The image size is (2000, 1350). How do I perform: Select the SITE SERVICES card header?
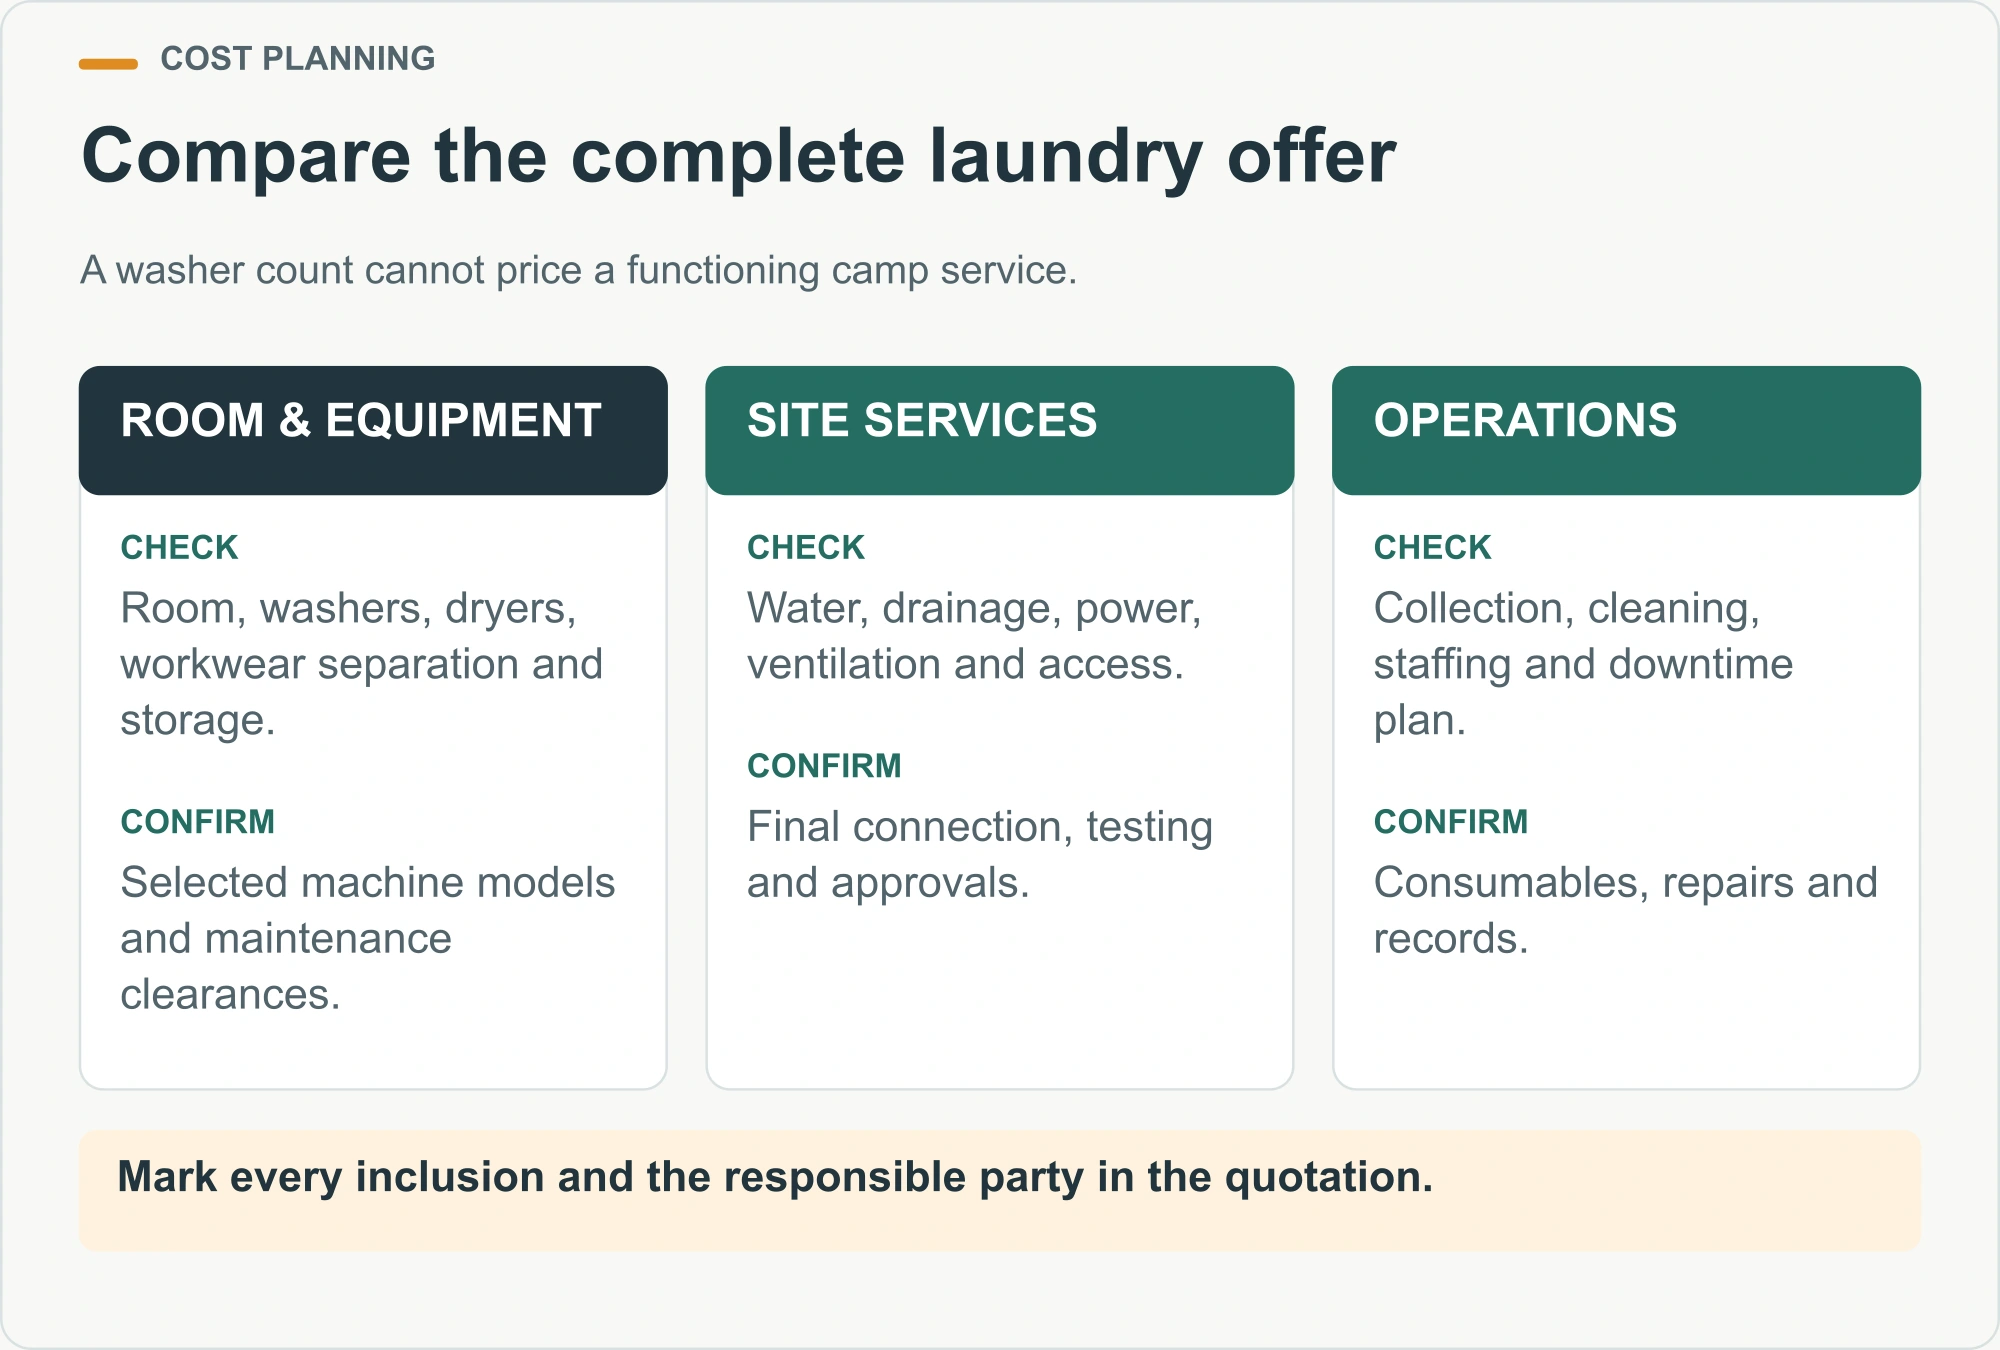[x=1000, y=430]
